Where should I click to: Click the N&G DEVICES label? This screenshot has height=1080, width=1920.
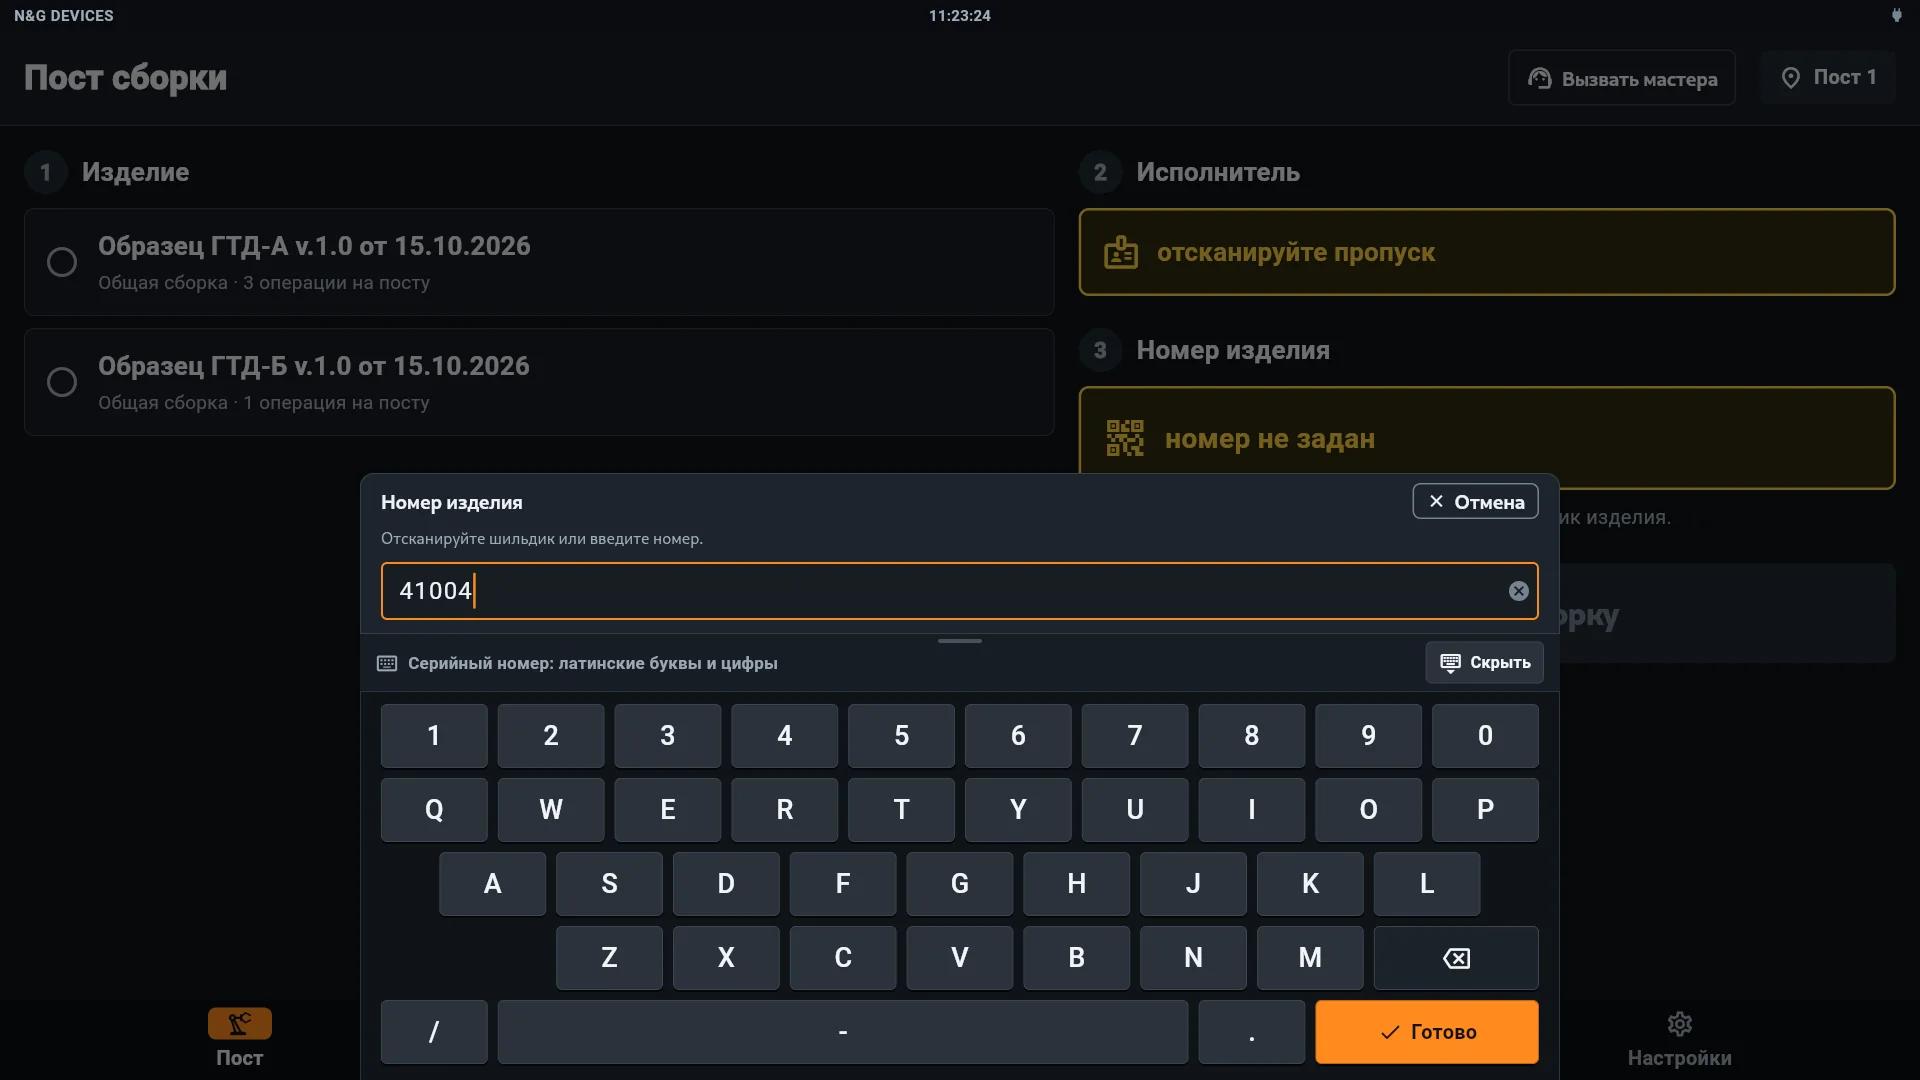64,16
